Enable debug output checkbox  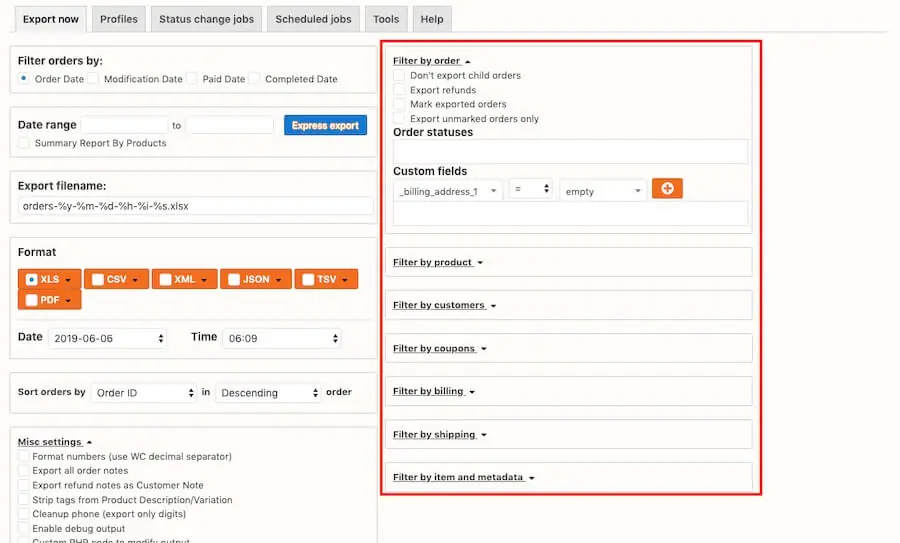[24, 528]
